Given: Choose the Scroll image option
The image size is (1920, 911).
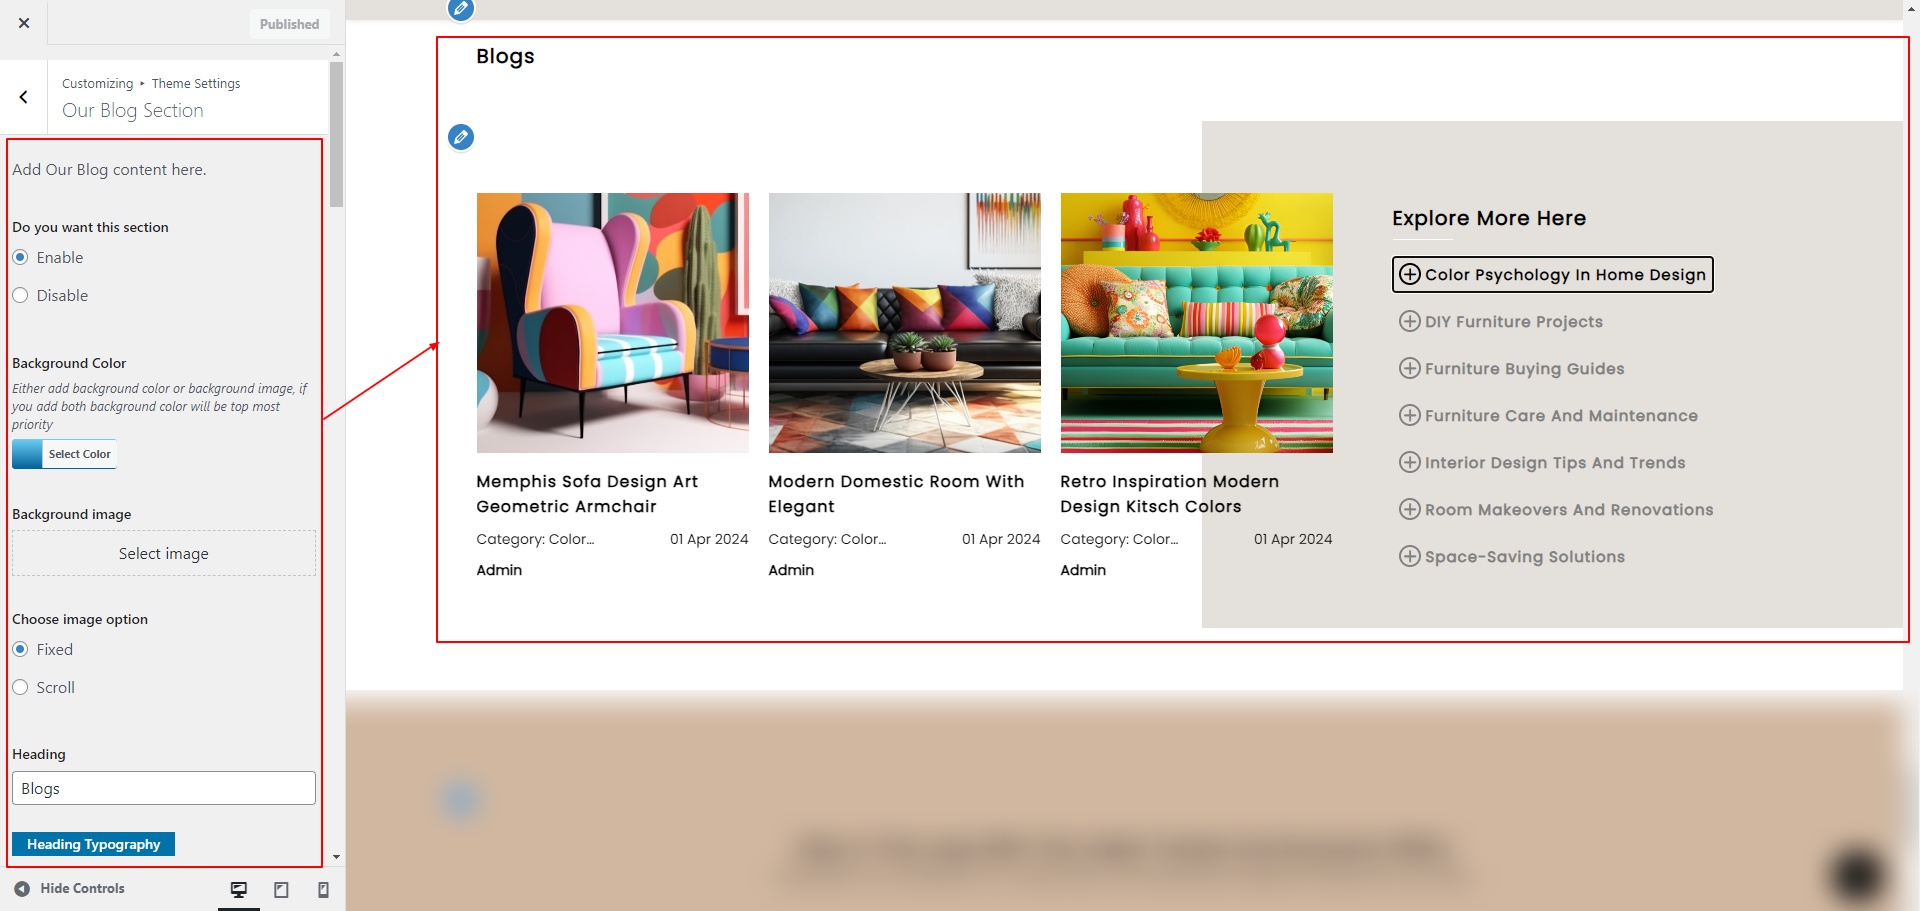Looking at the screenshot, I should point(20,688).
